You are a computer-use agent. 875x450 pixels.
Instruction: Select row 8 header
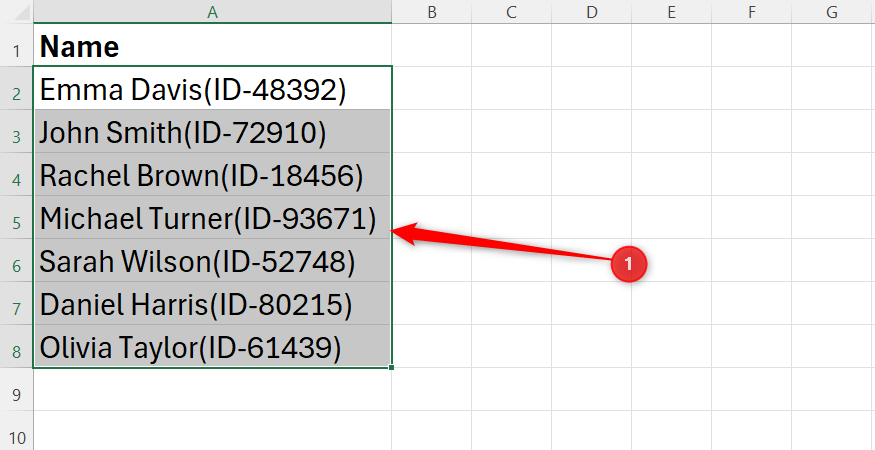[x=16, y=346]
